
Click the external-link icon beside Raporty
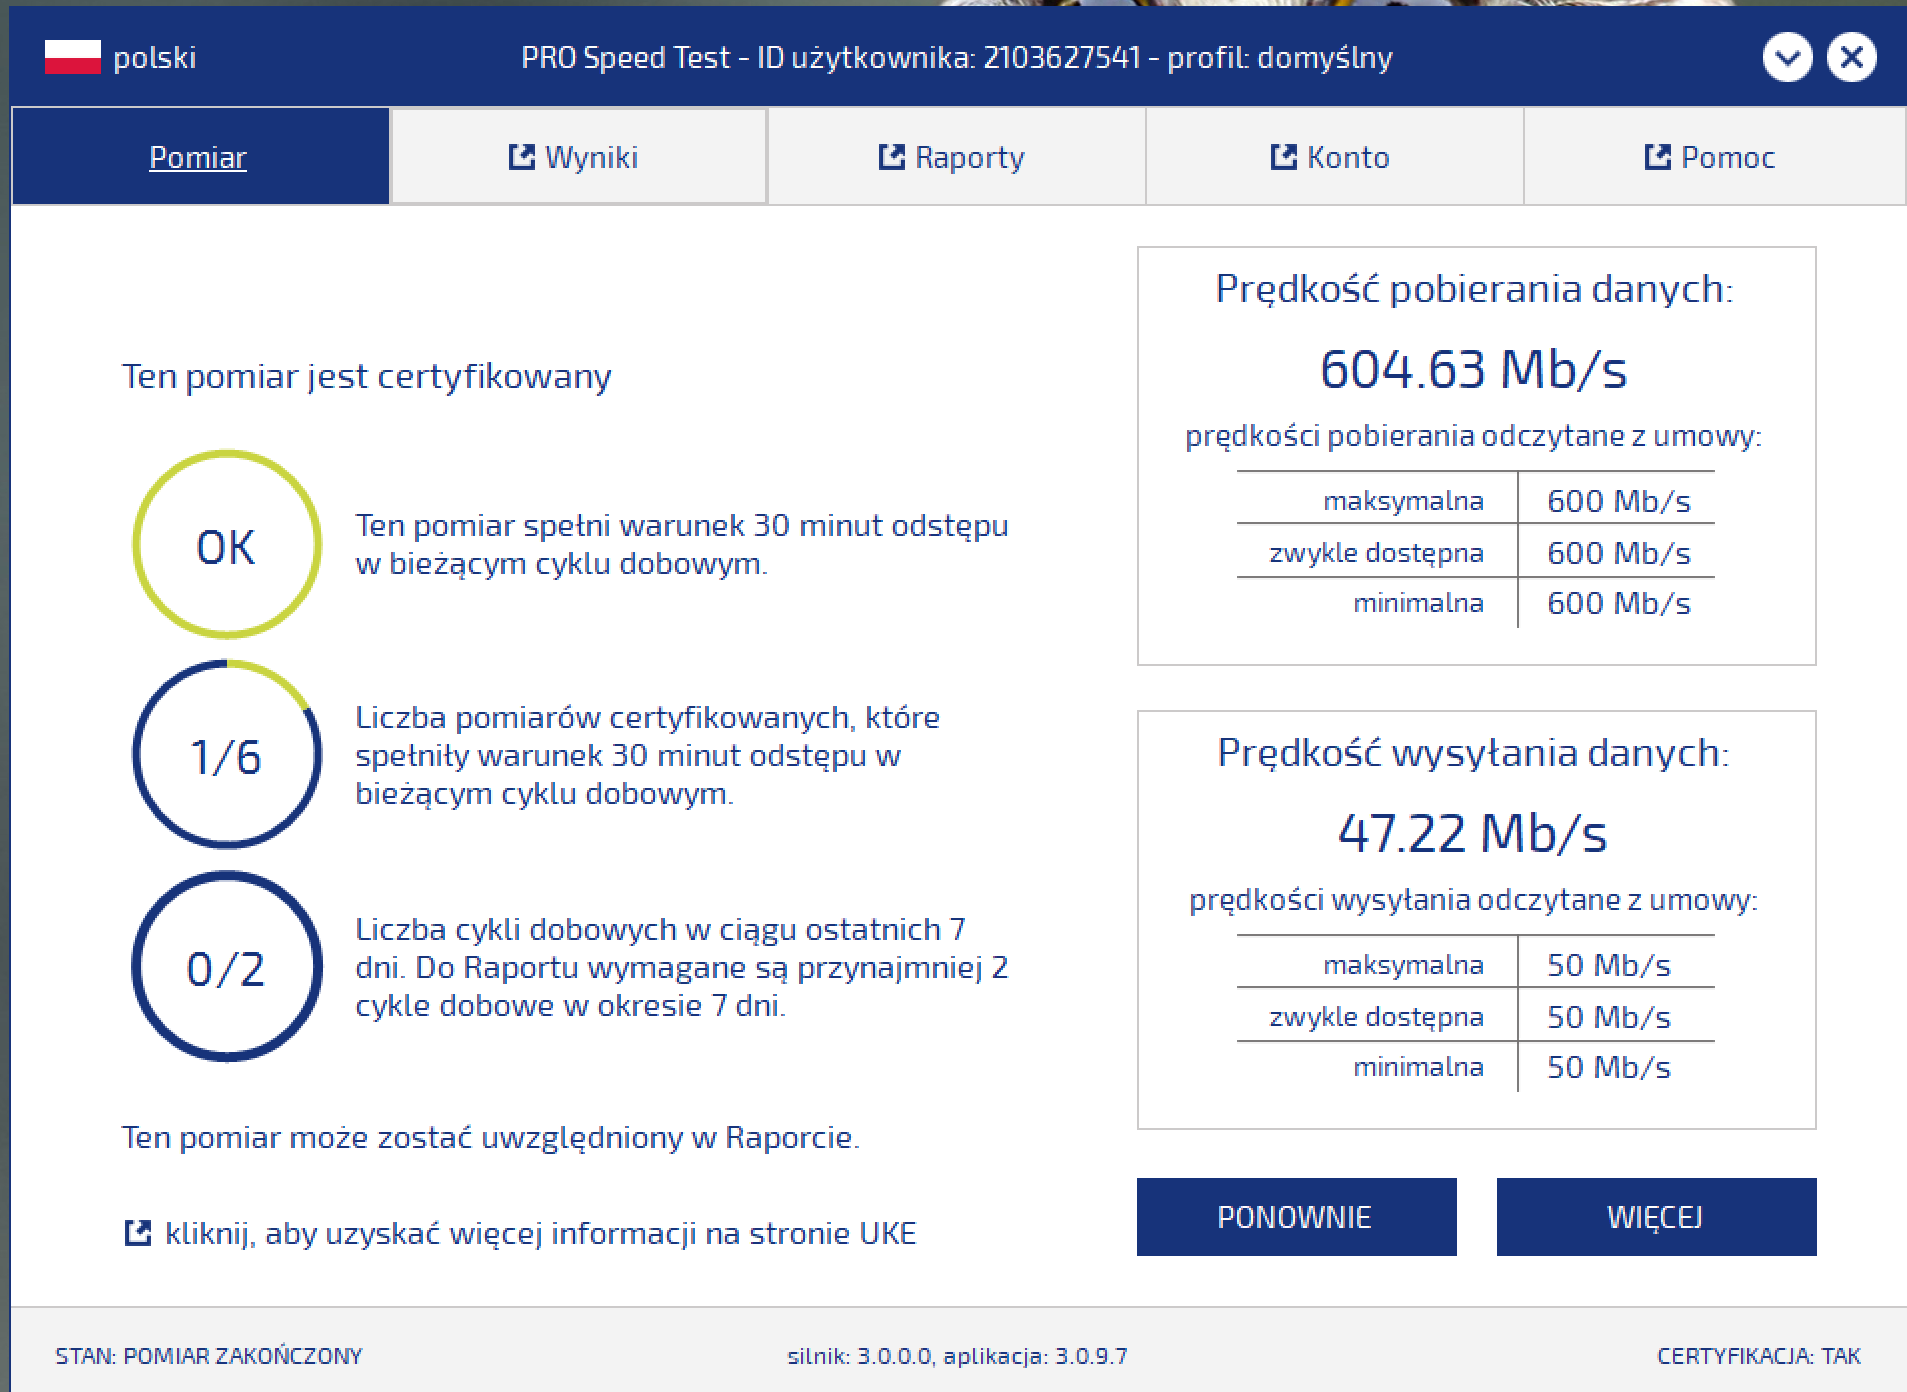tap(892, 157)
